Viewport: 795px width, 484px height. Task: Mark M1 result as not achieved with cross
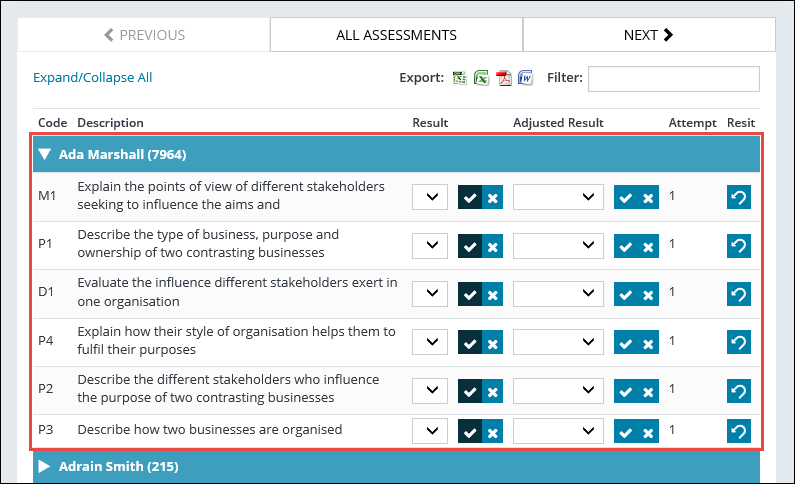tap(492, 198)
